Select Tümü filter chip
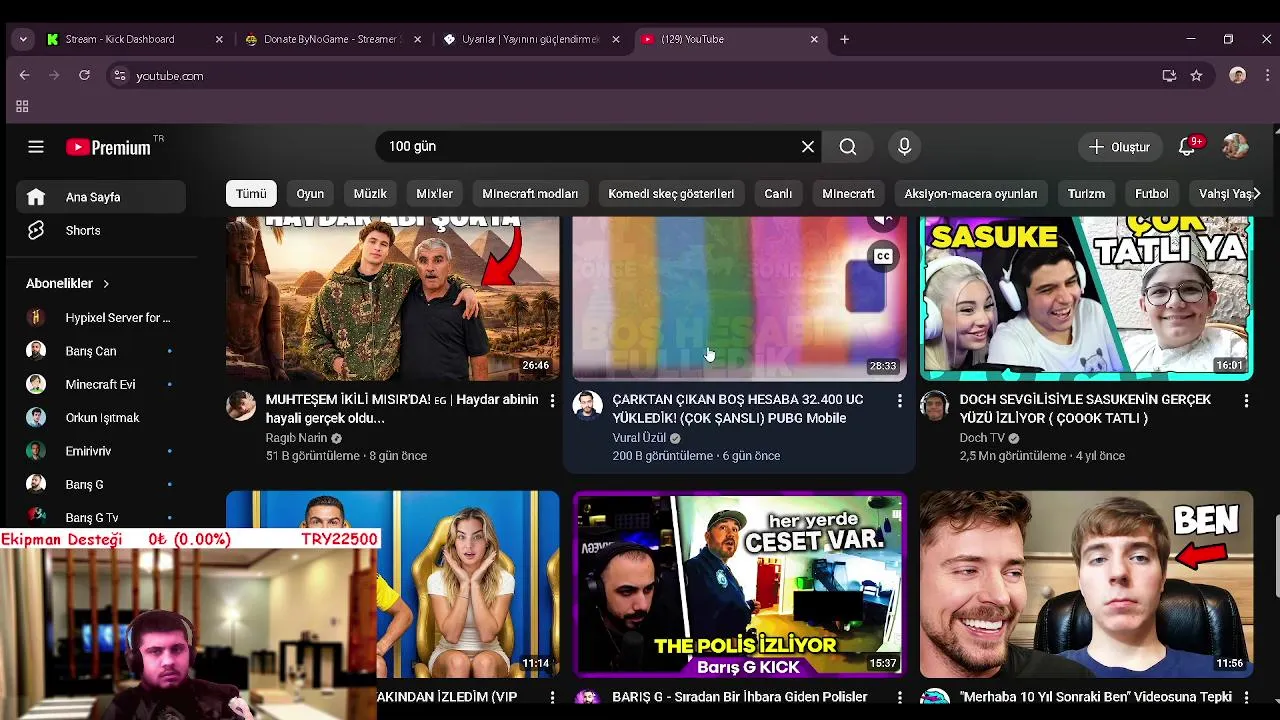 tap(251, 193)
